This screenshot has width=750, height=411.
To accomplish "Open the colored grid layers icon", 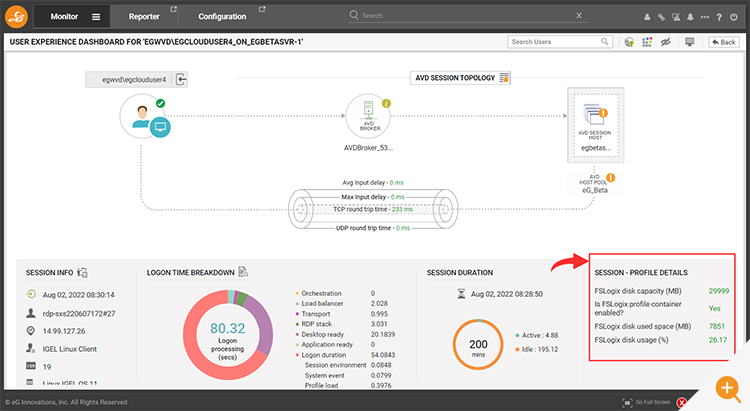I will [x=647, y=42].
